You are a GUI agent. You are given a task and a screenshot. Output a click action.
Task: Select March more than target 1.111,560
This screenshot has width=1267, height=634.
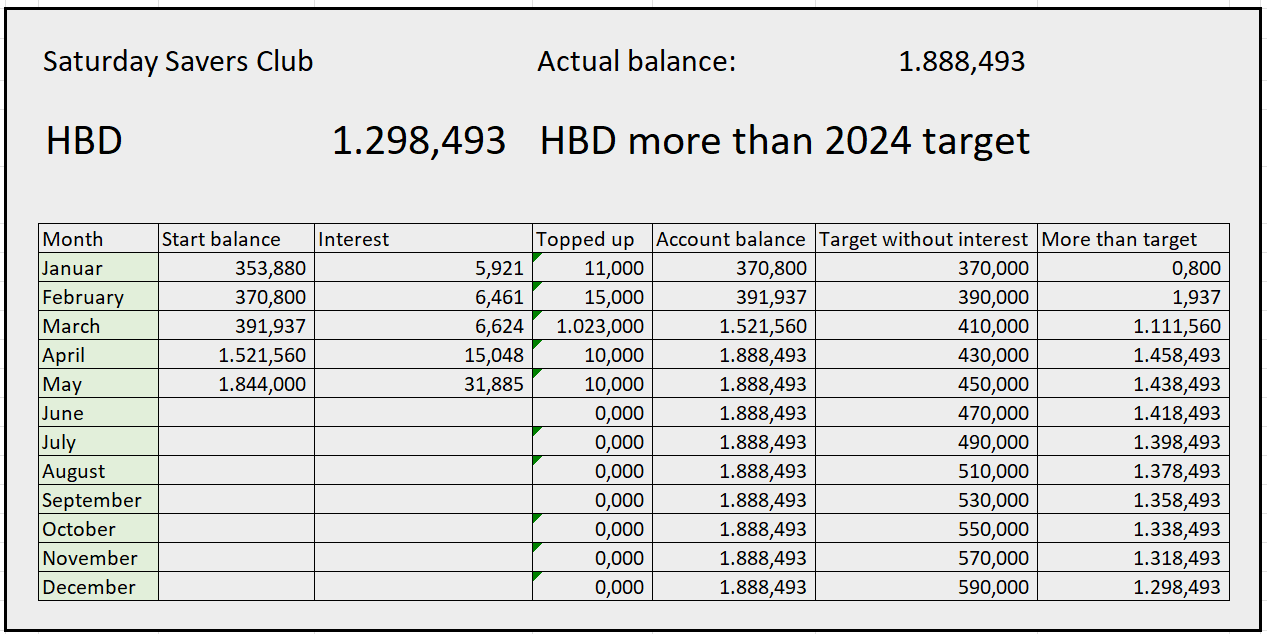[1133, 325]
